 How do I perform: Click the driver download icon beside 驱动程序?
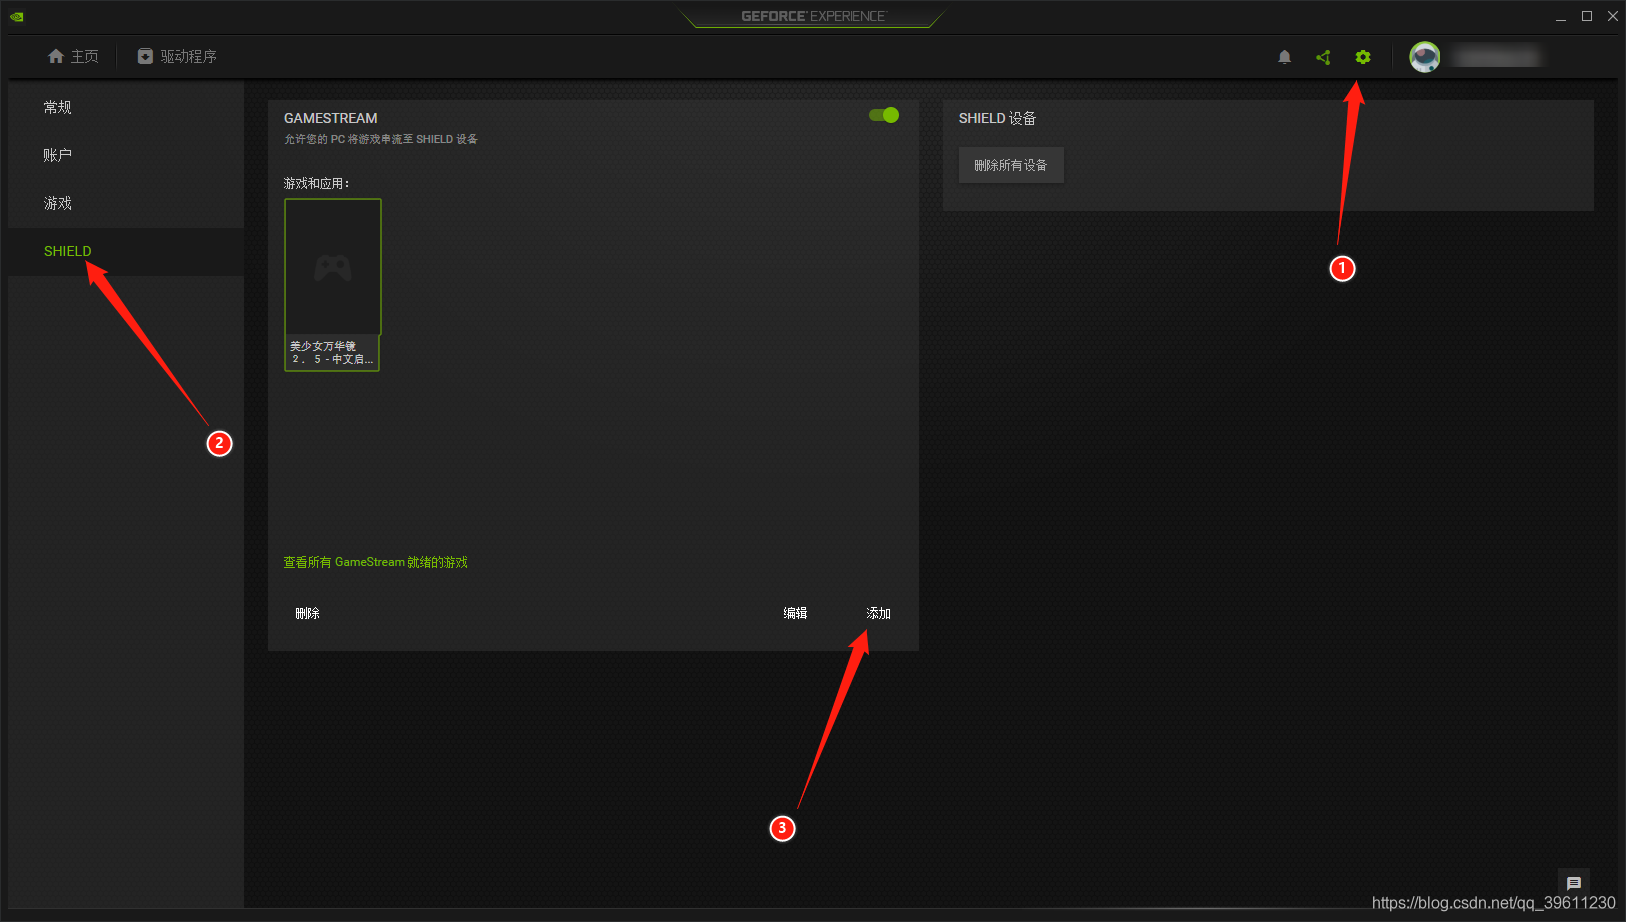(x=145, y=56)
